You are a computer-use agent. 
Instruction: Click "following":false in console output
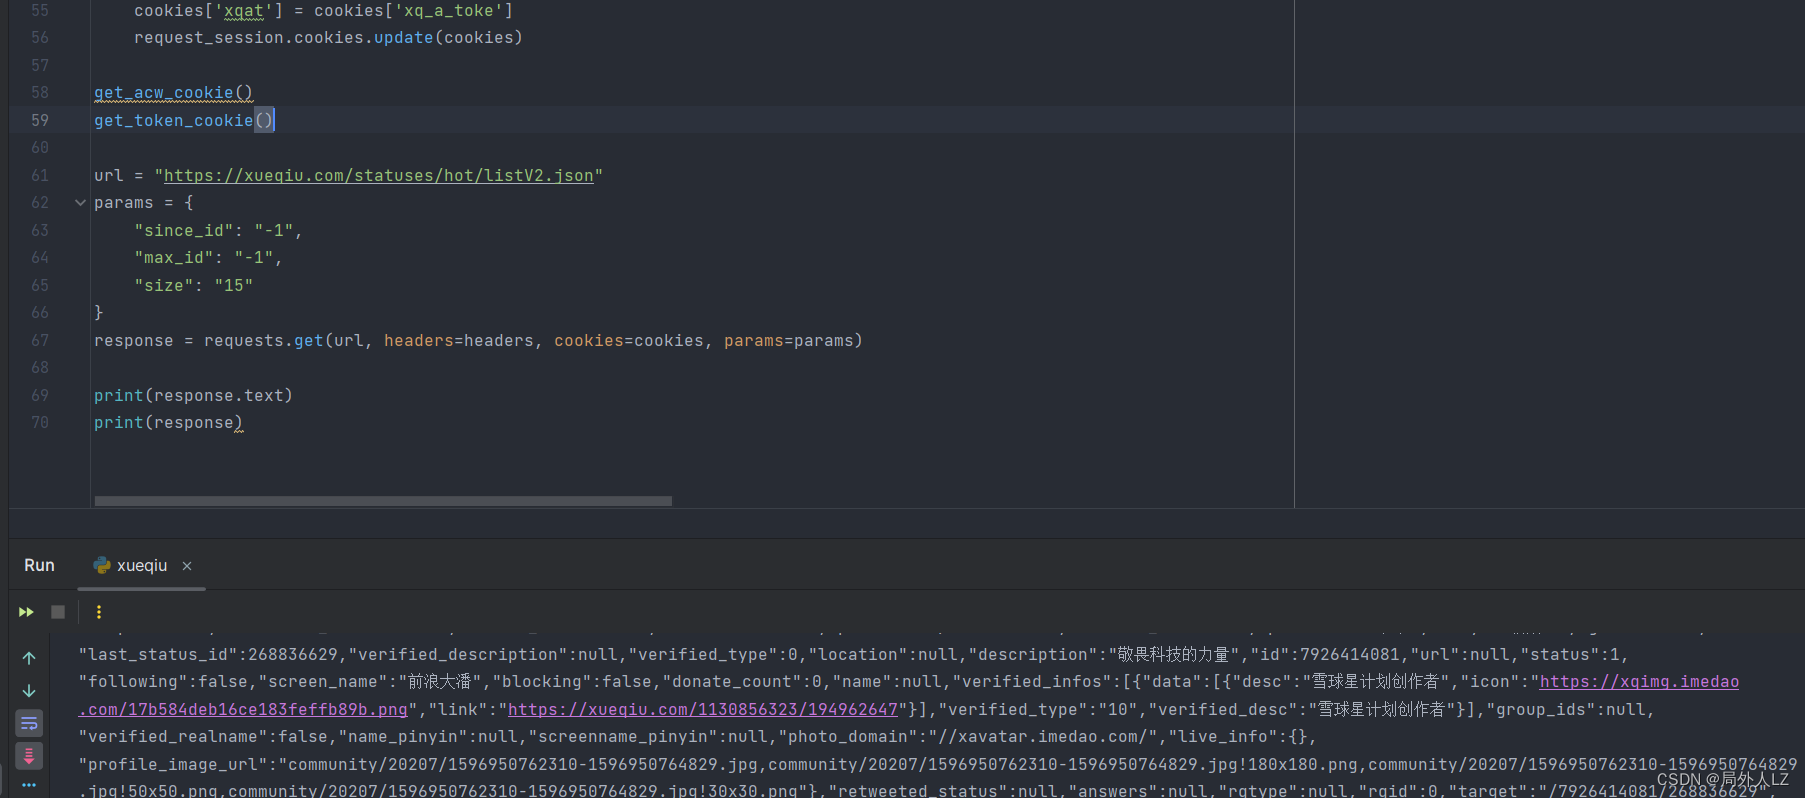pos(163,682)
